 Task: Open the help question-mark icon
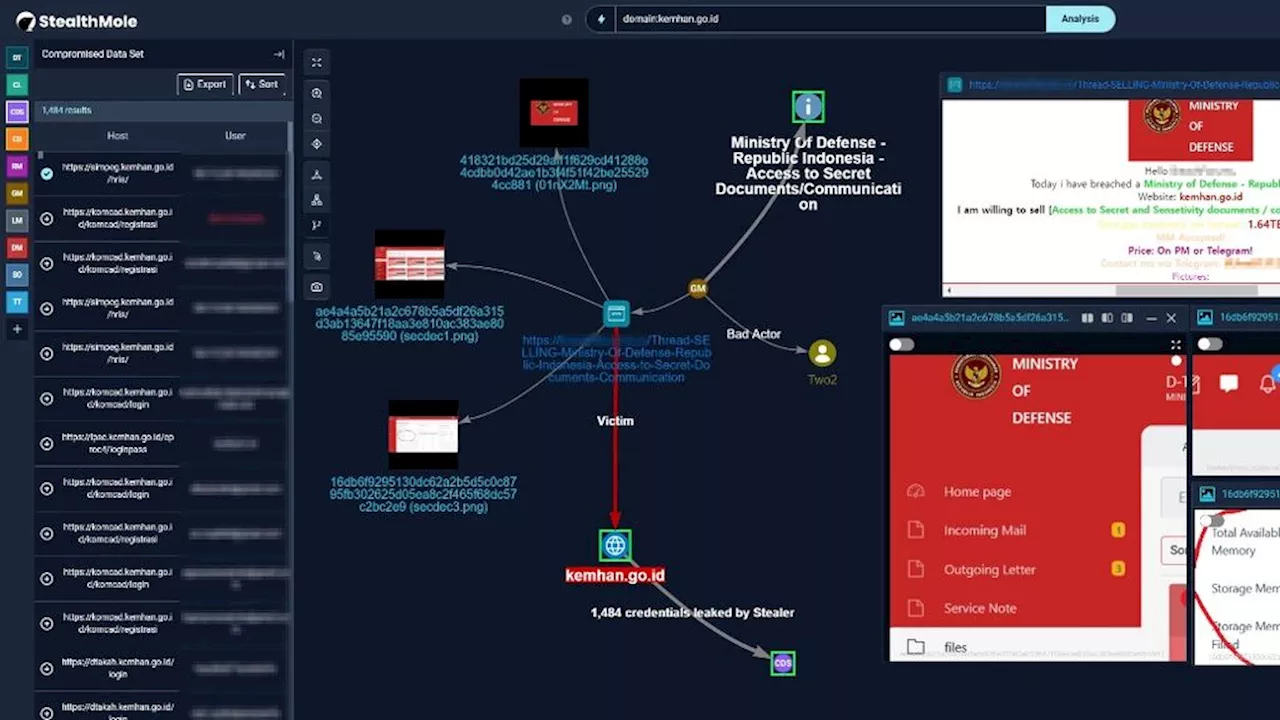(567, 19)
